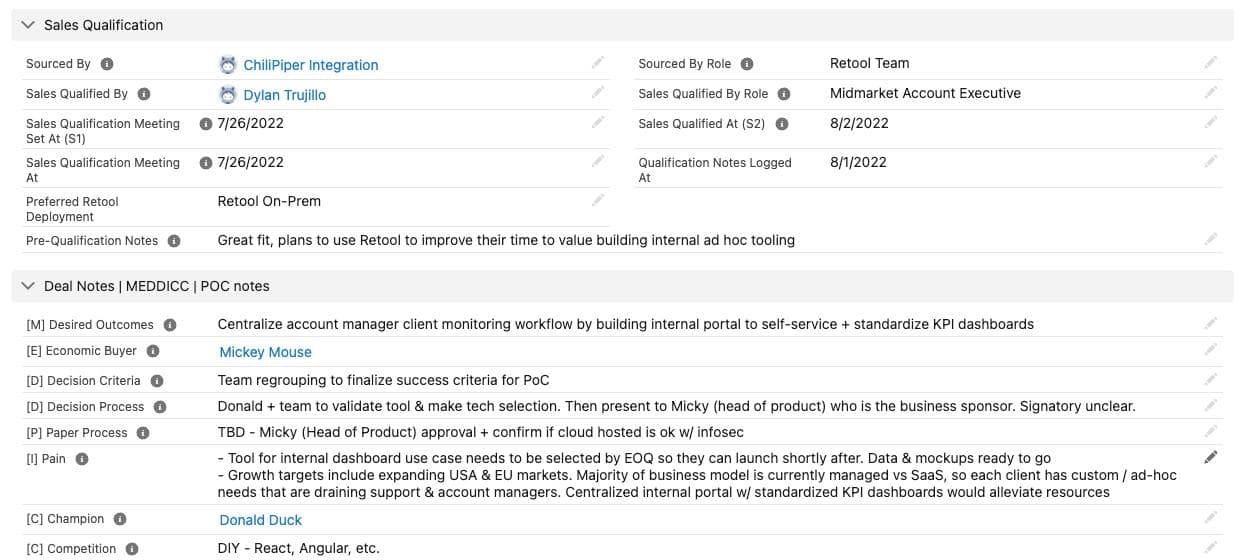Click edit pencil for Sourced By field
1242x560 pixels.
[597, 63]
